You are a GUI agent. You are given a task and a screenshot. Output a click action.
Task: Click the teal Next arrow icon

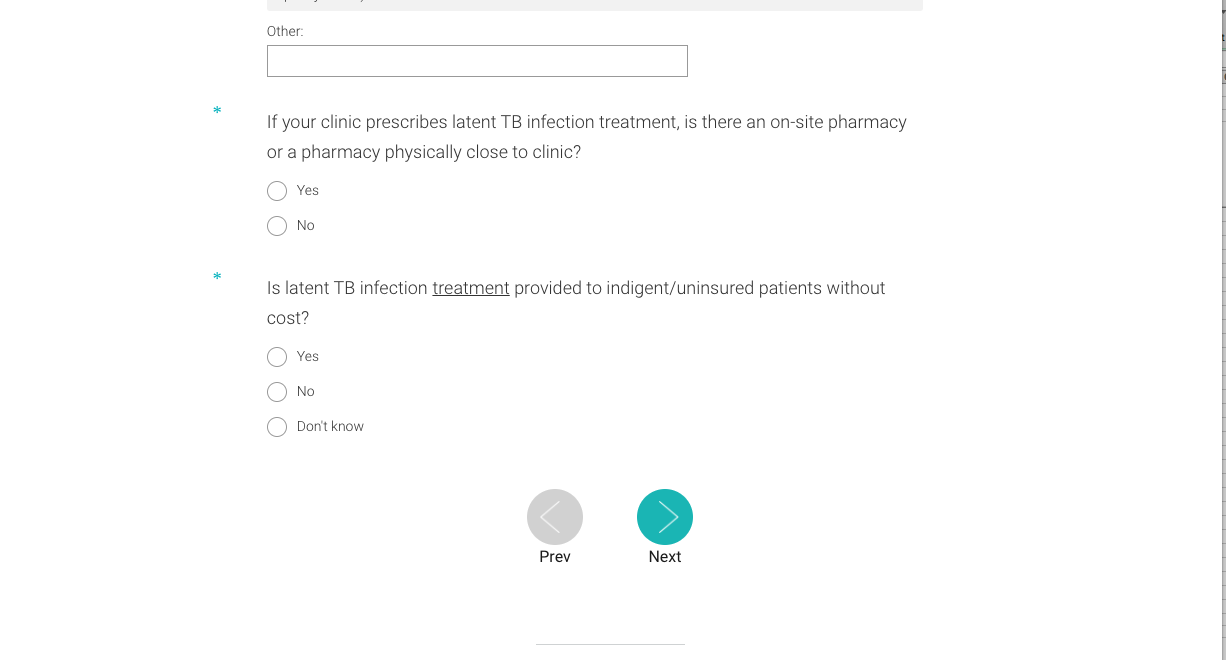tap(665, 517)
